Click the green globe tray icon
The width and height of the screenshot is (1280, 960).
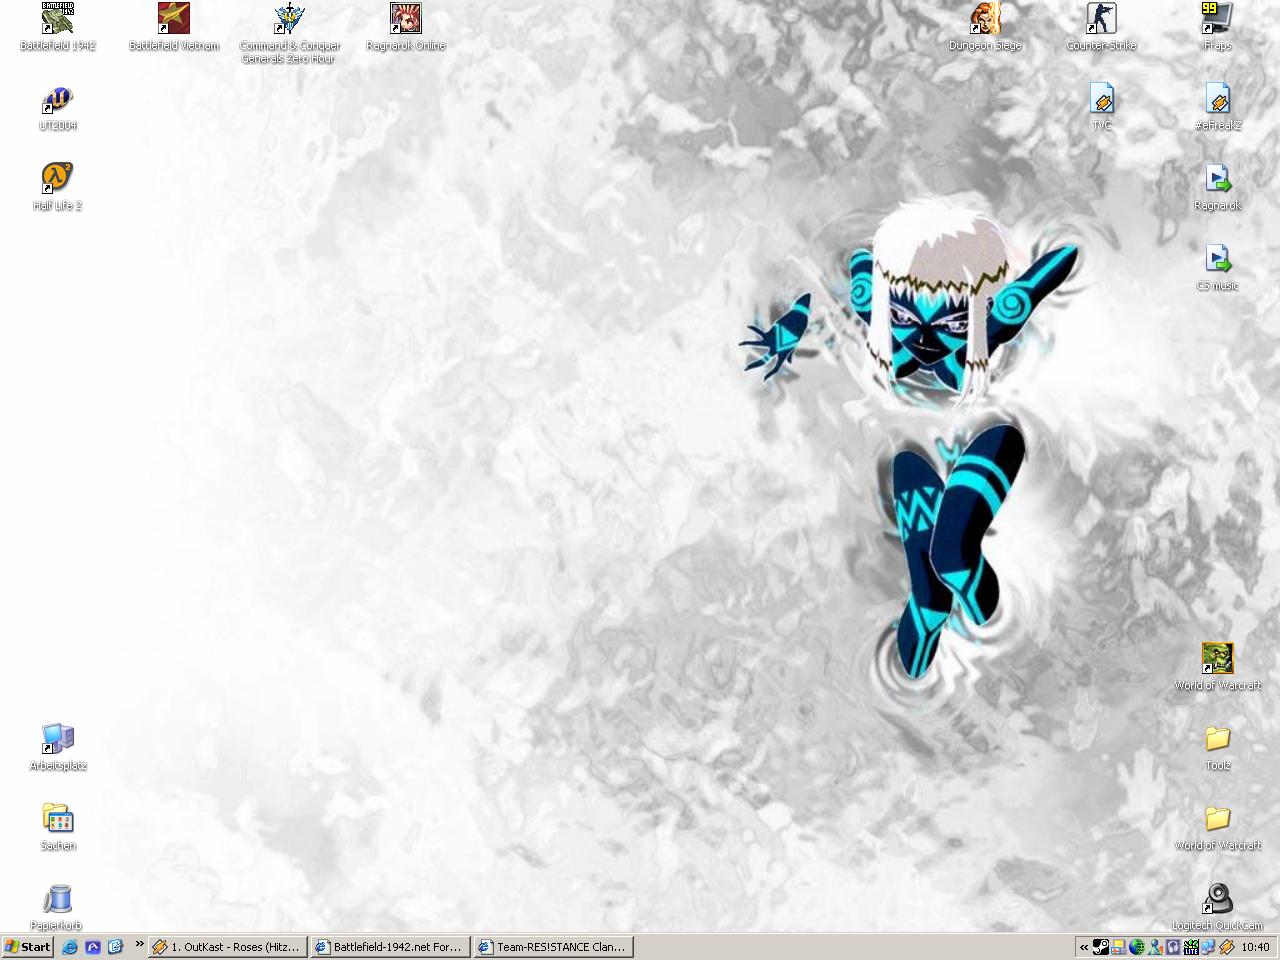(1136, 947)
